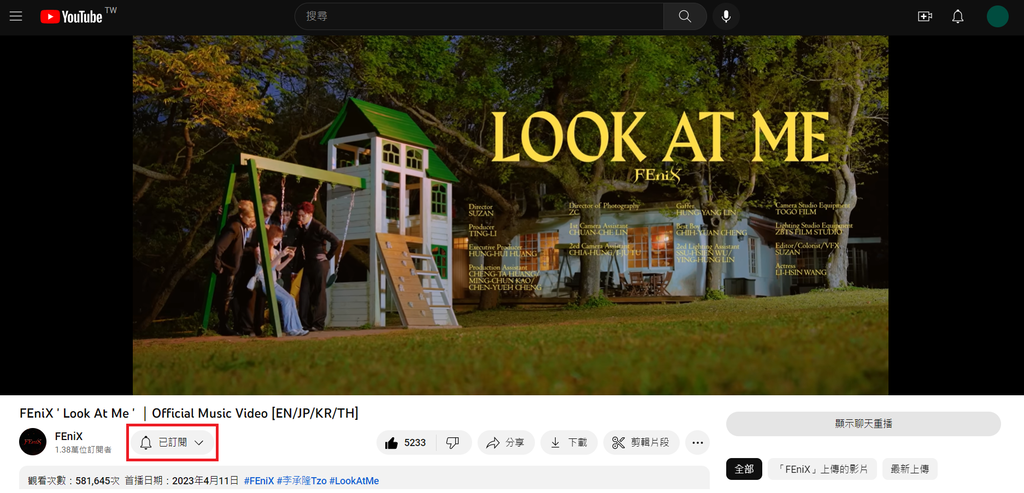Screen dimensions: 1024x493
Task: Open the #FEniX hashtag link
Action: point(259,481)
